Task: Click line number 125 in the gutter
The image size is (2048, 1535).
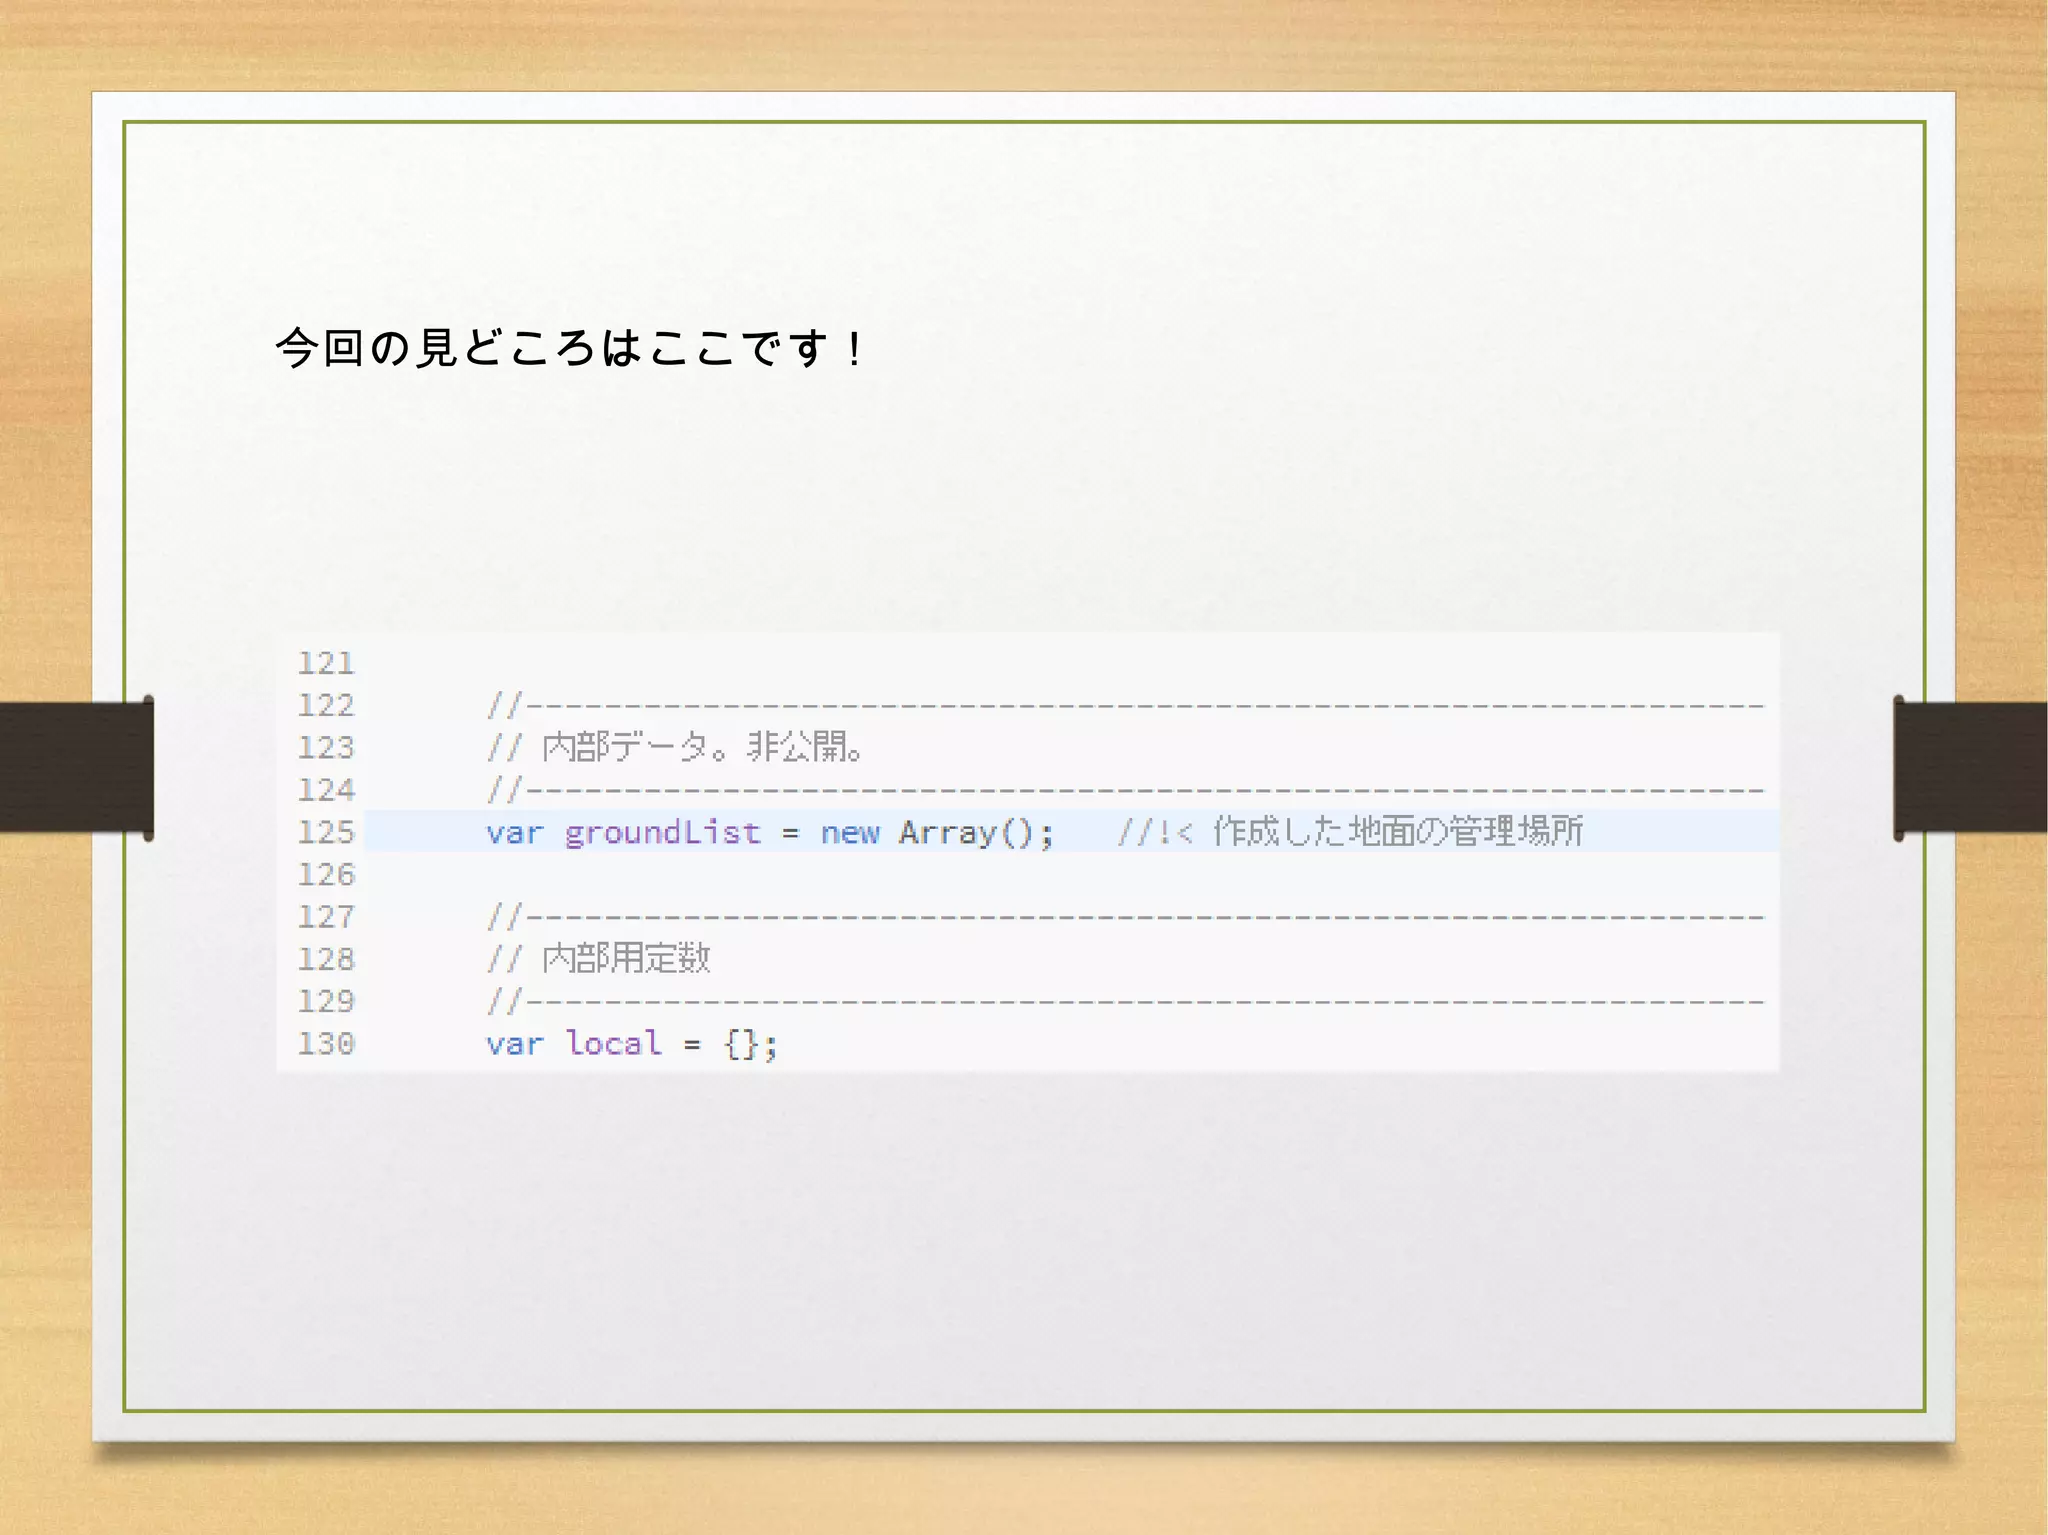Action: coord(326,832)
